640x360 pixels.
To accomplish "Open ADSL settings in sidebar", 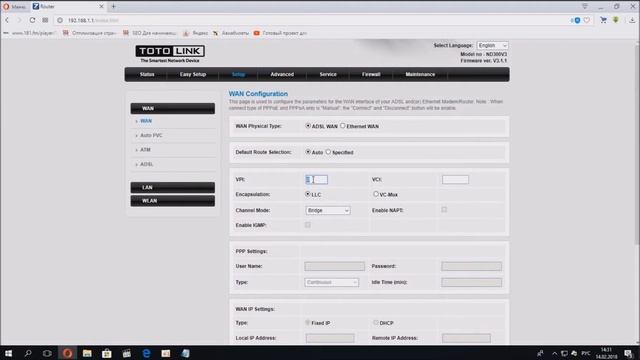I will (147, 164).
